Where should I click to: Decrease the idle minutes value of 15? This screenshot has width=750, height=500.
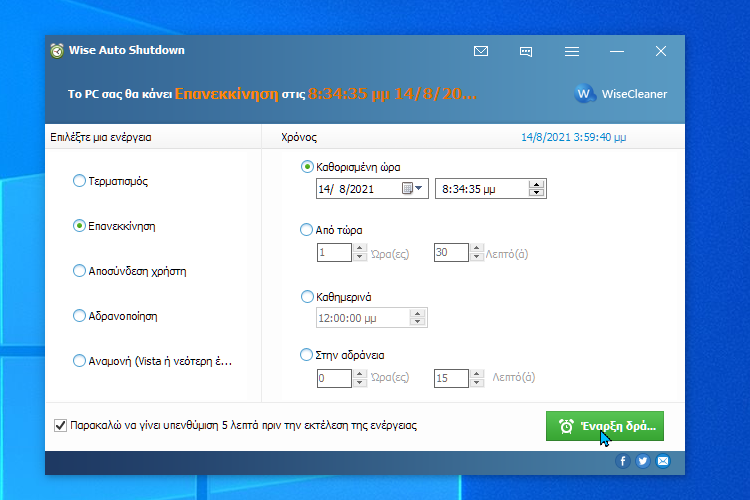tap(476, 382)
